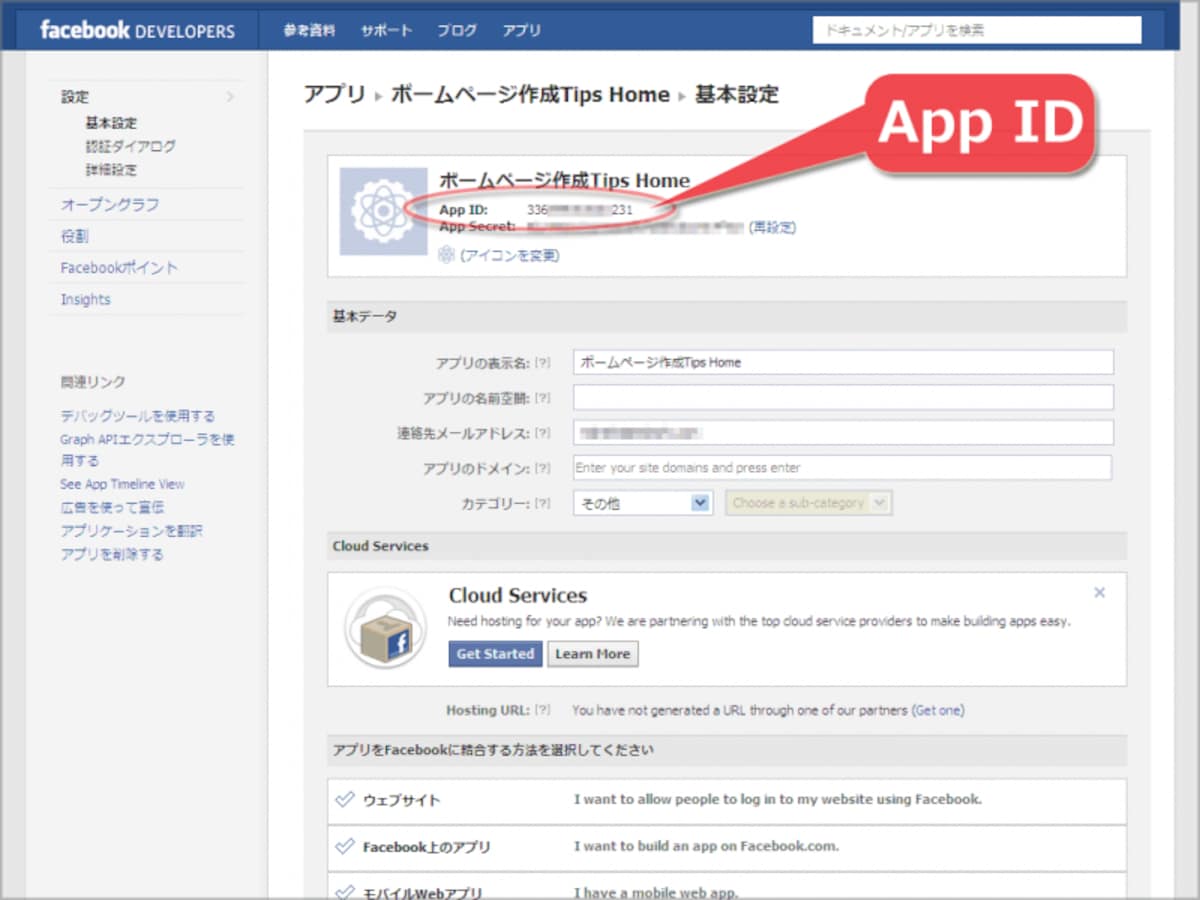Click the アプリのドメイン input field
This screenshot has height=900, width=1200.
coord(842,467)
